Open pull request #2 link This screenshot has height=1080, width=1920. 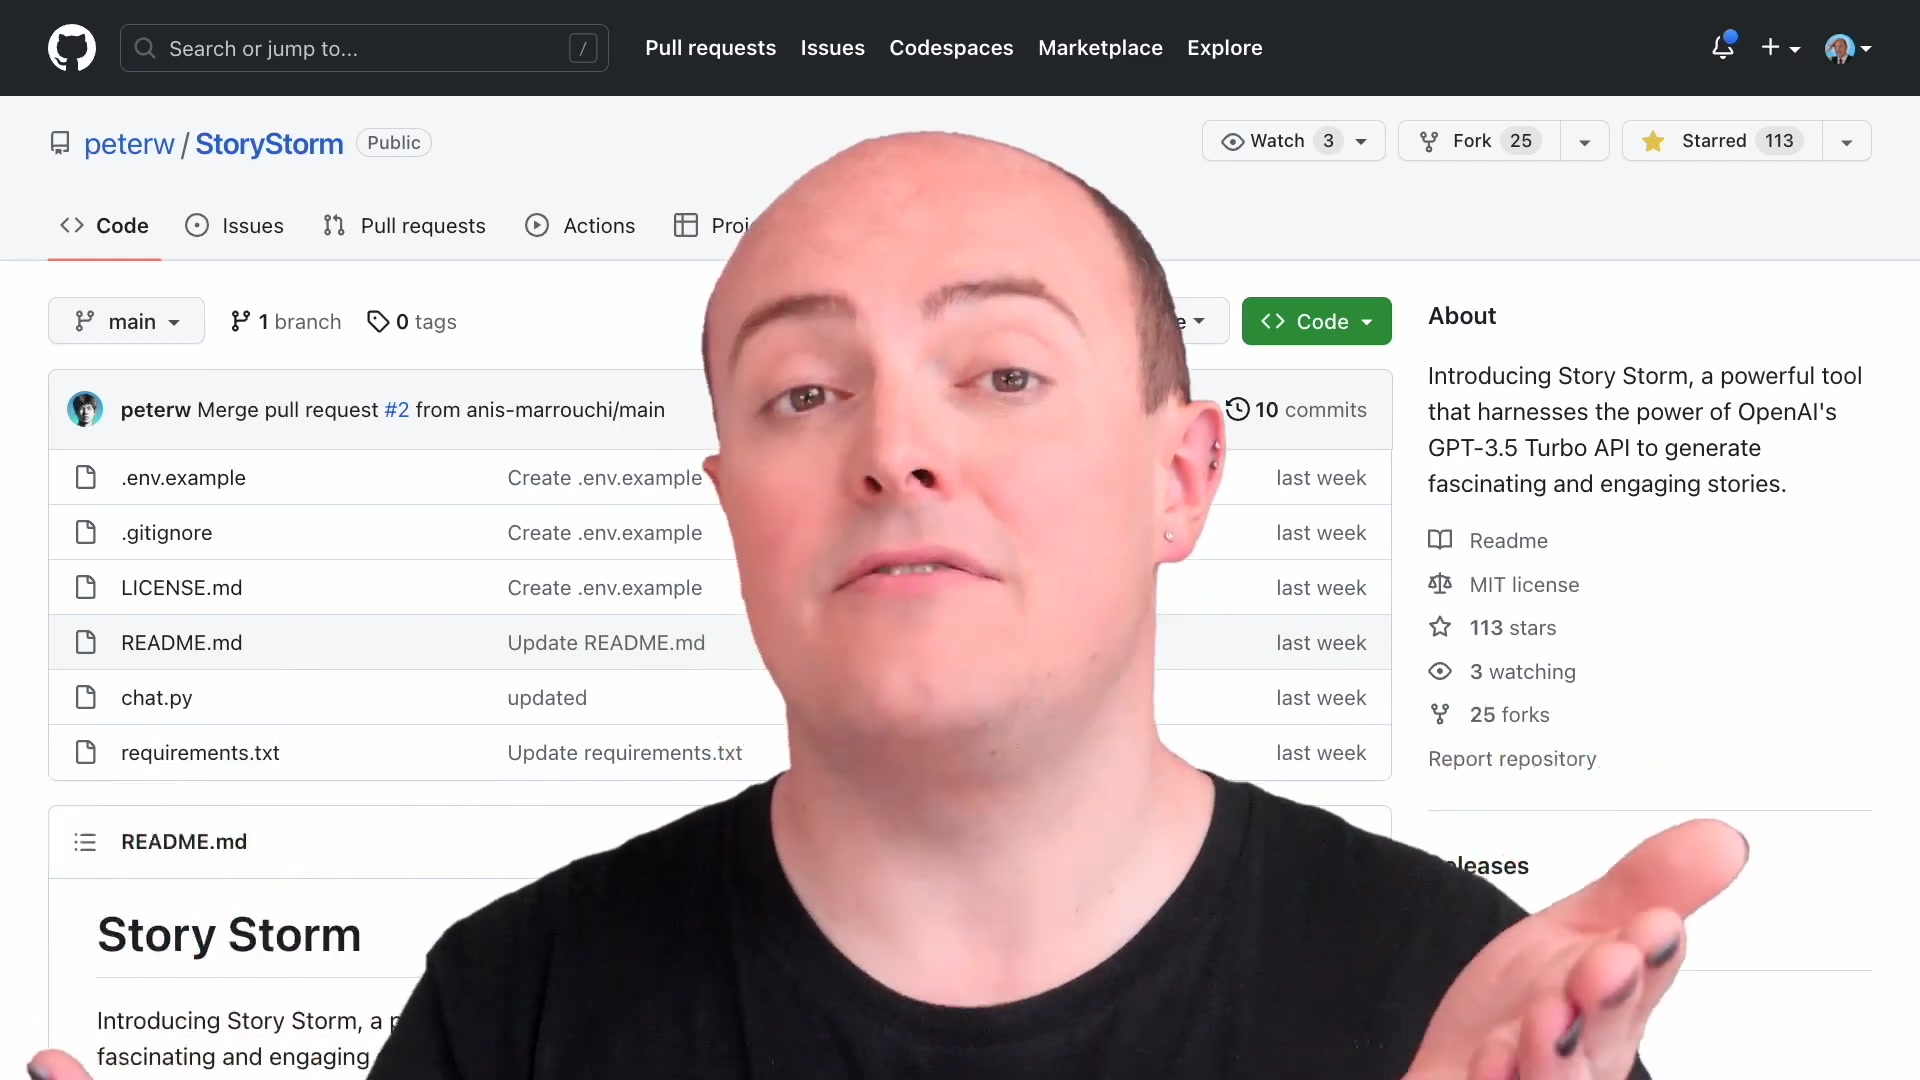tap(397, 410)
